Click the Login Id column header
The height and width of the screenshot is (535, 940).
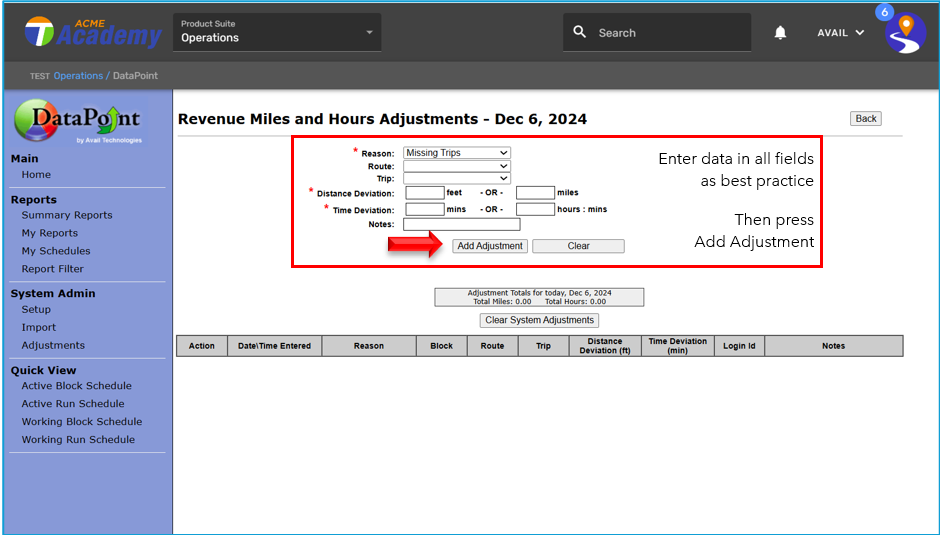pos(739,346)
